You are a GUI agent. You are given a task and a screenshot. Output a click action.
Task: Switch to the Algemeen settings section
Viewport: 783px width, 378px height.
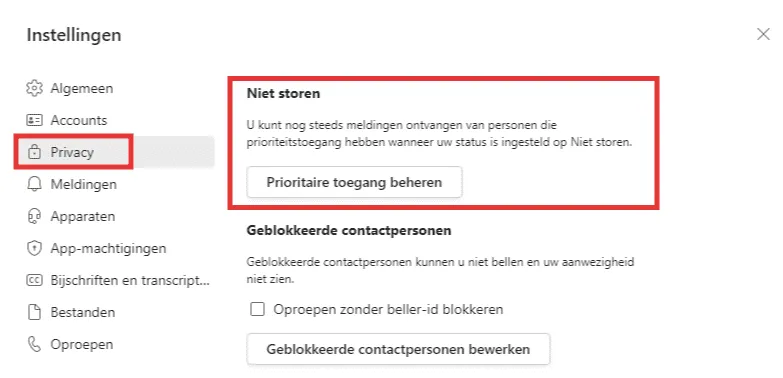click(x=82, y=88)
